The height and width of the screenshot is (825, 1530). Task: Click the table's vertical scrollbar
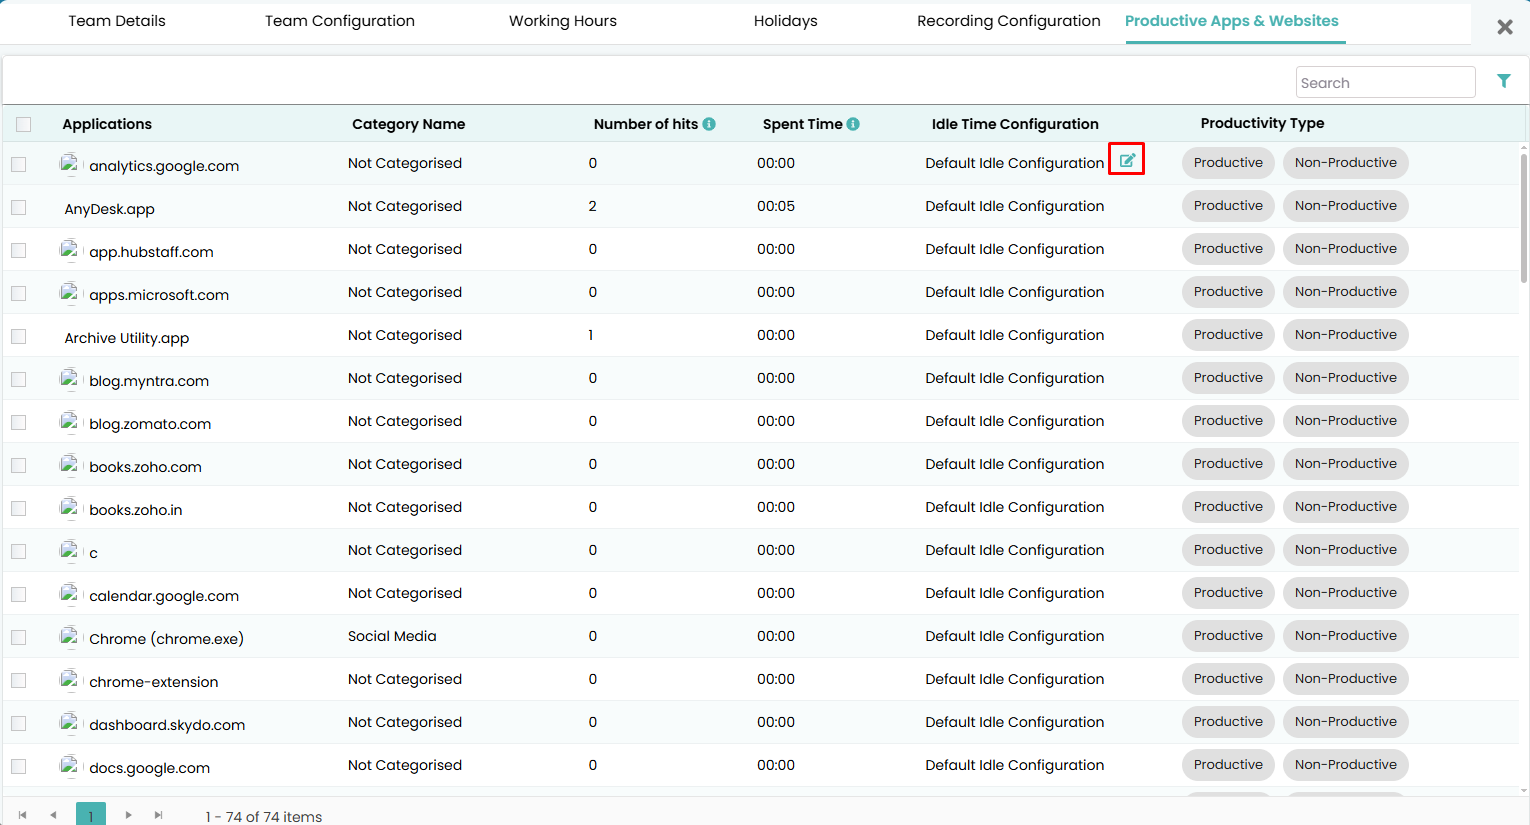click(1524, 218)
